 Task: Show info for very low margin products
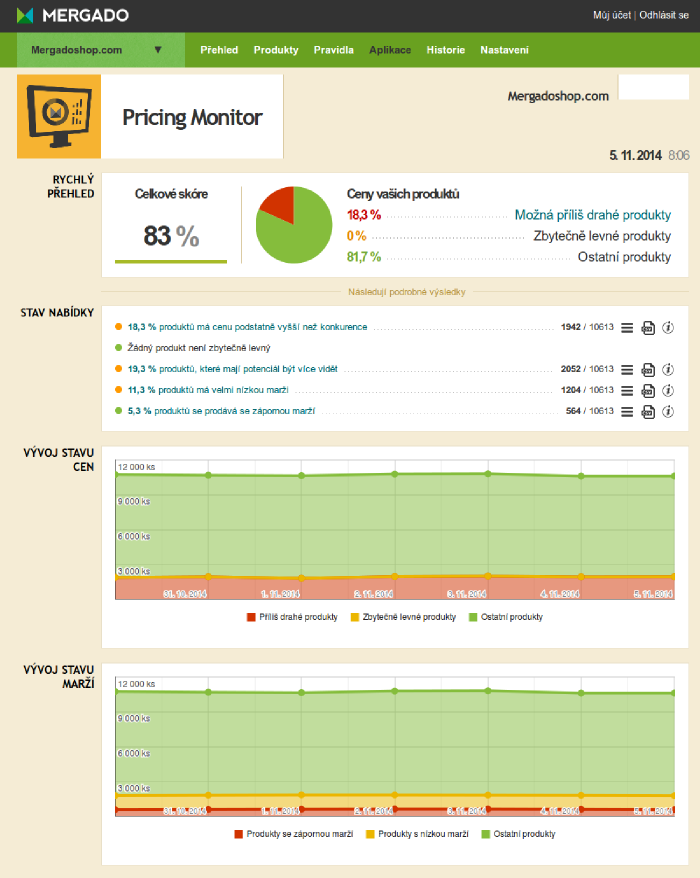point(668,390)
